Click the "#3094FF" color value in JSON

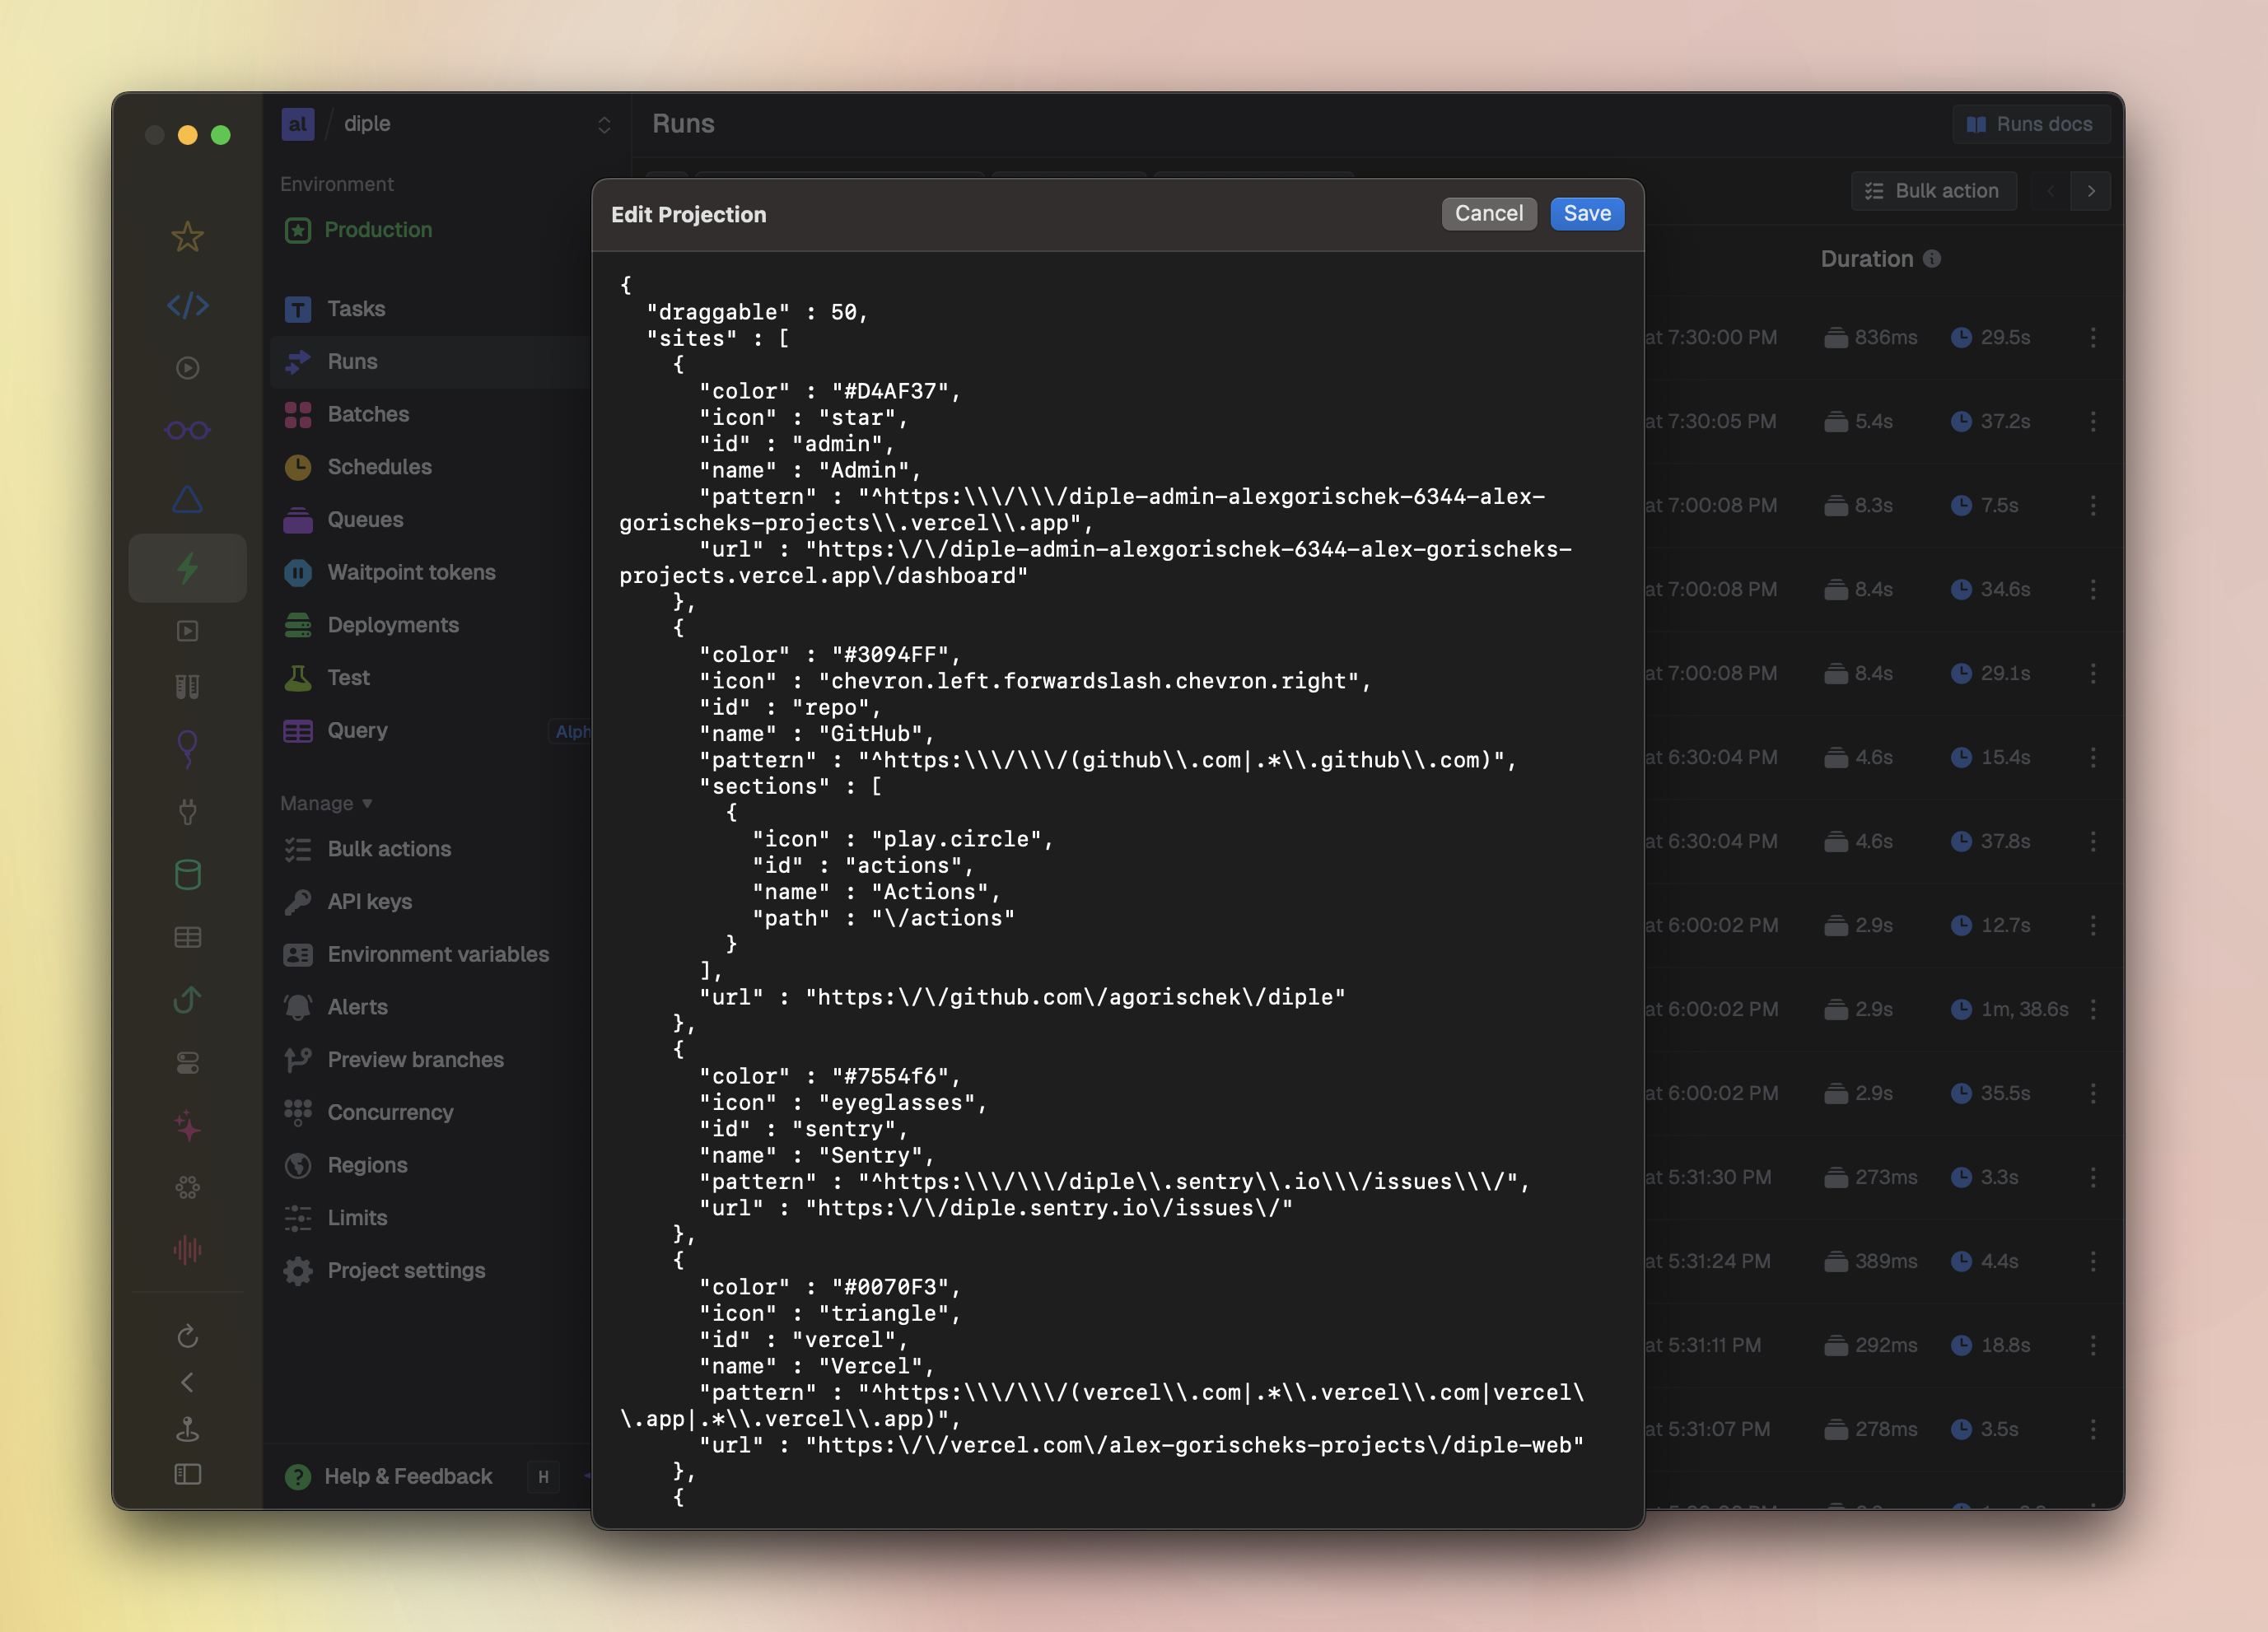tap(890, 654)
